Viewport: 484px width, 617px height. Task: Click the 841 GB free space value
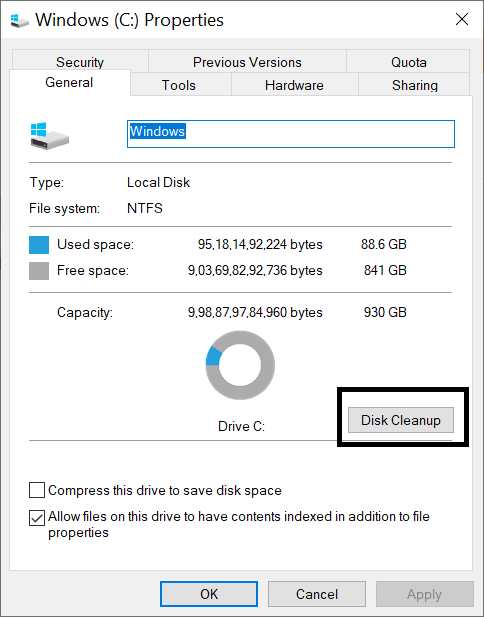[385, 270]
